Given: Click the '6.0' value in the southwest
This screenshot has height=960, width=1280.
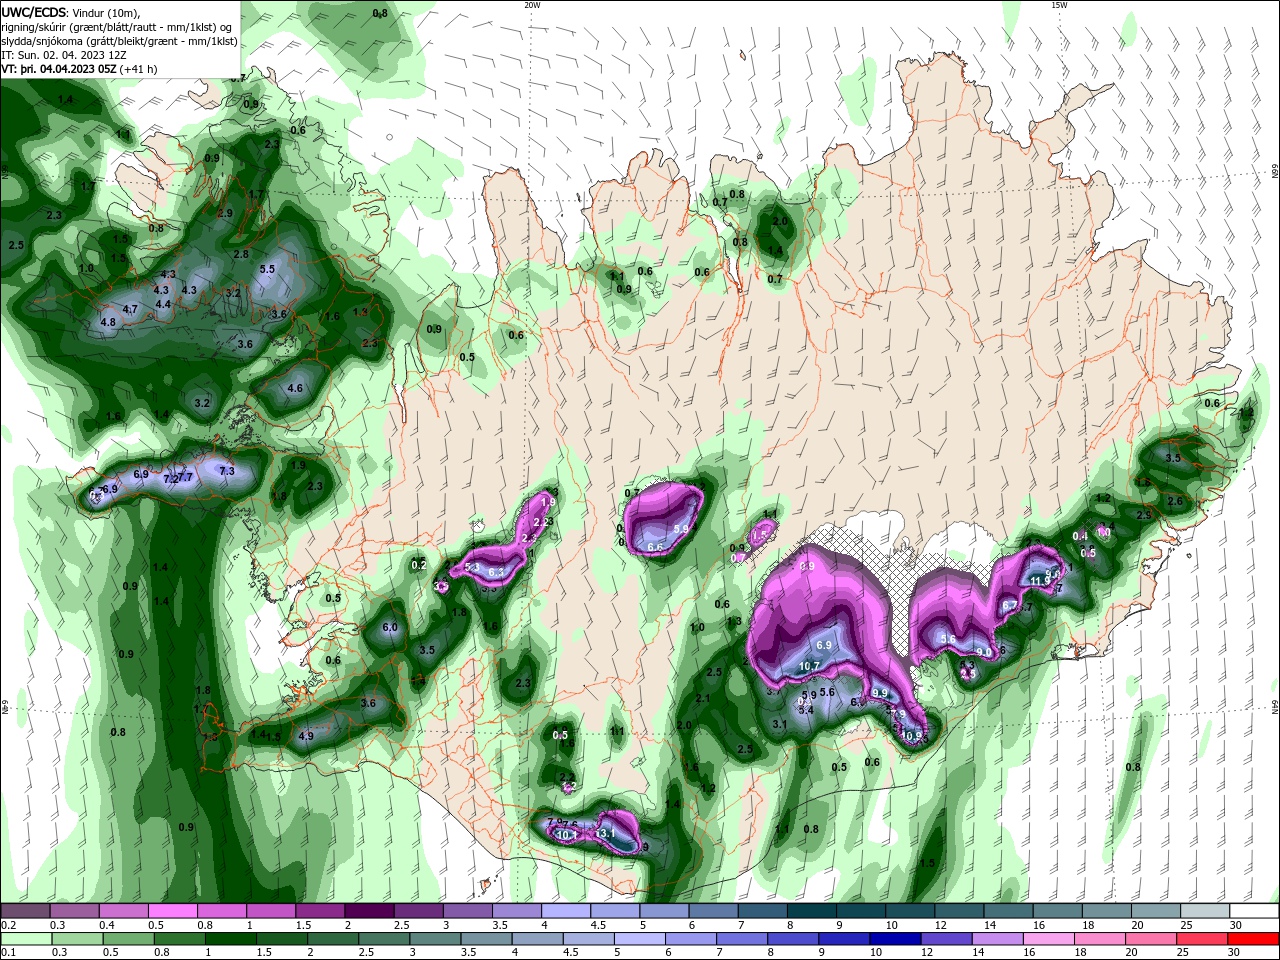Looking at the screenshot, I should (x=390, y=628).
